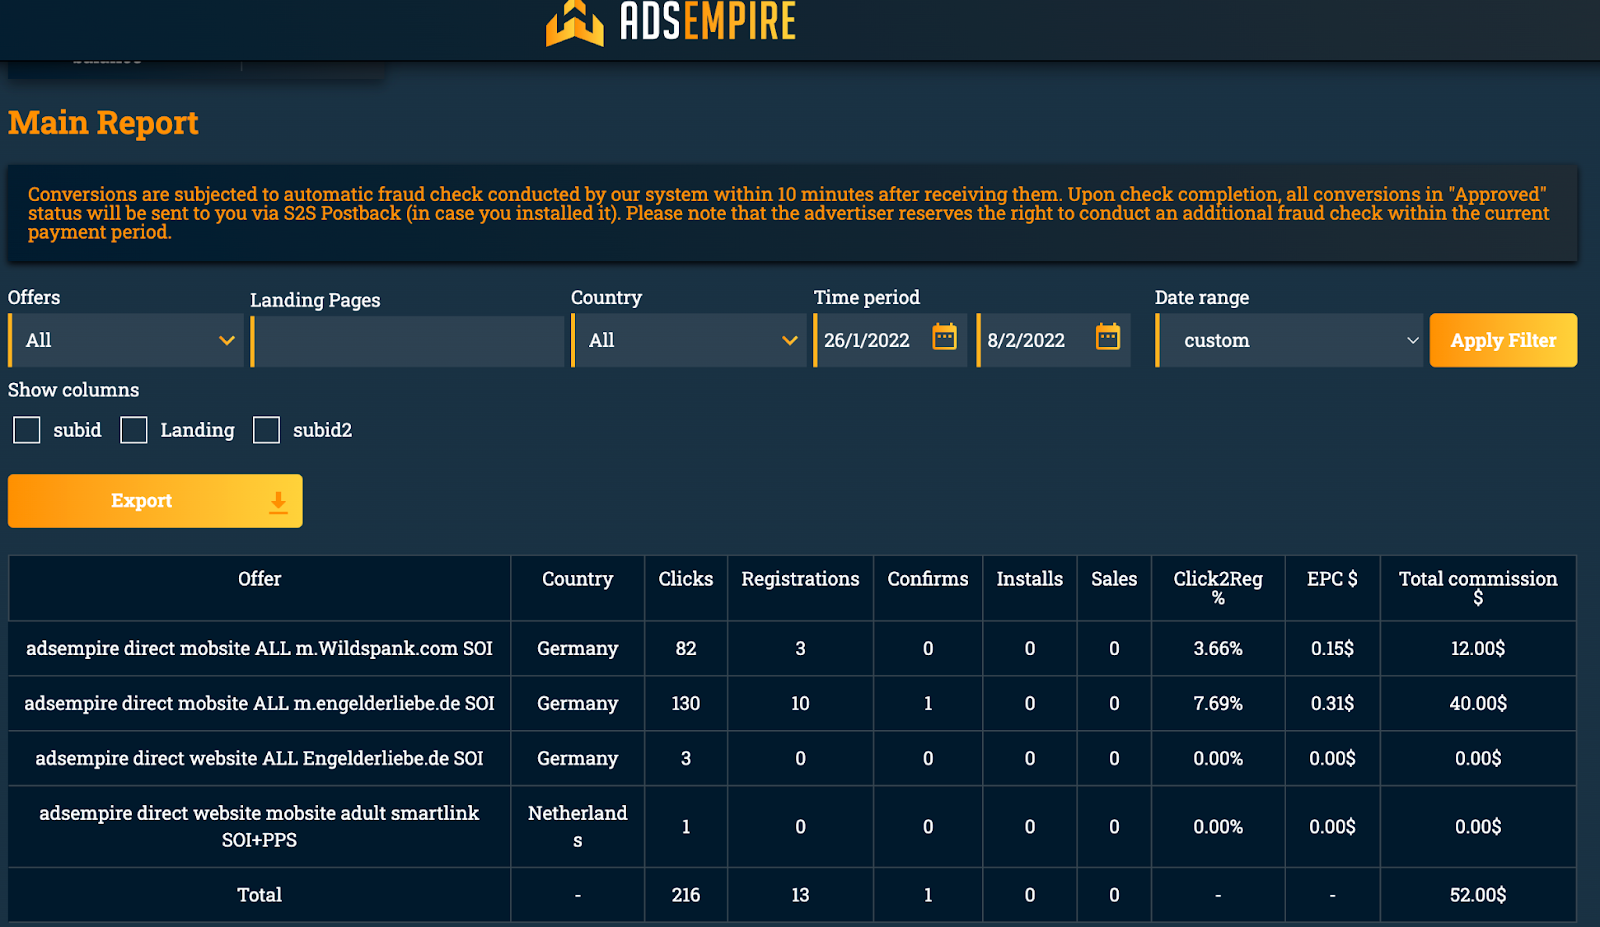
Task: Click the 7.69% Click2Reg value
Action: pos(1218,703)
